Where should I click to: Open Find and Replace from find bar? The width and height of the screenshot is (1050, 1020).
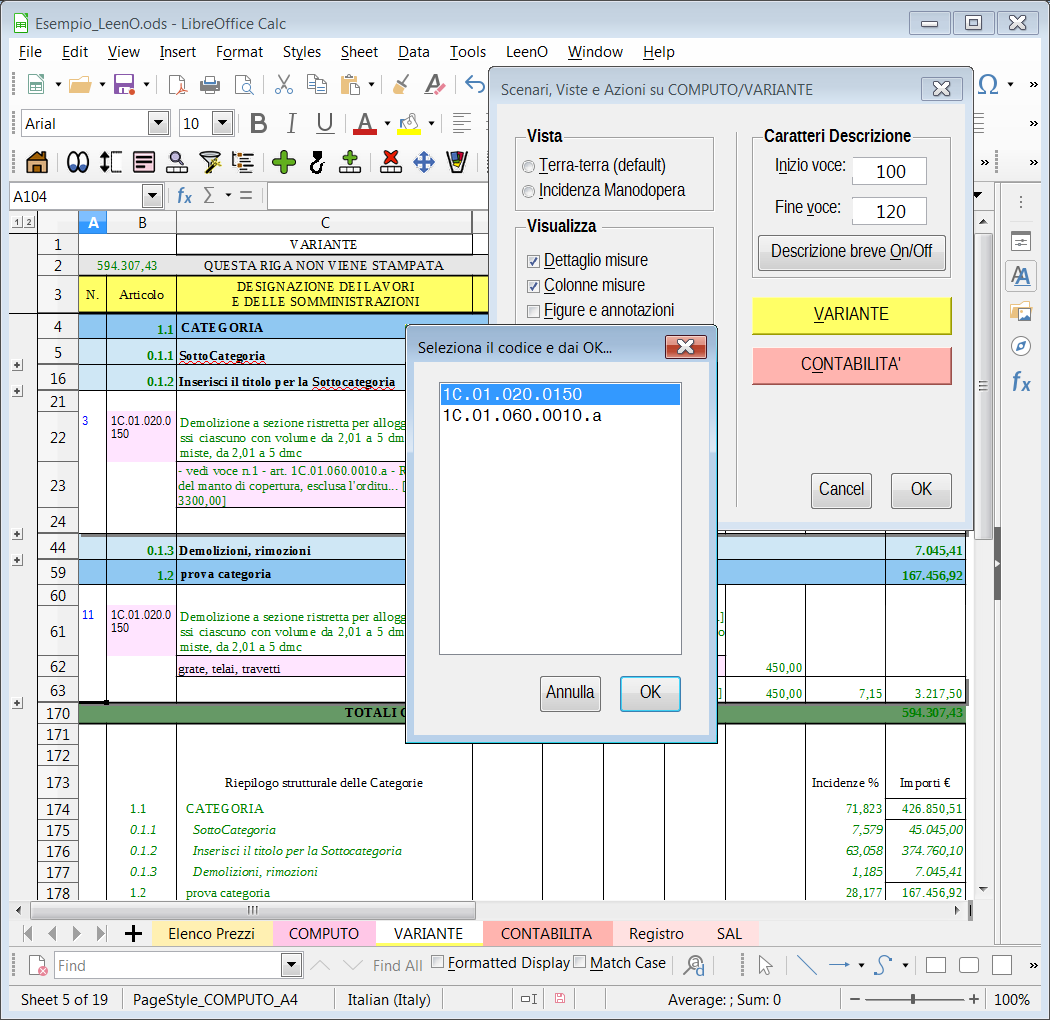(694, 965)
